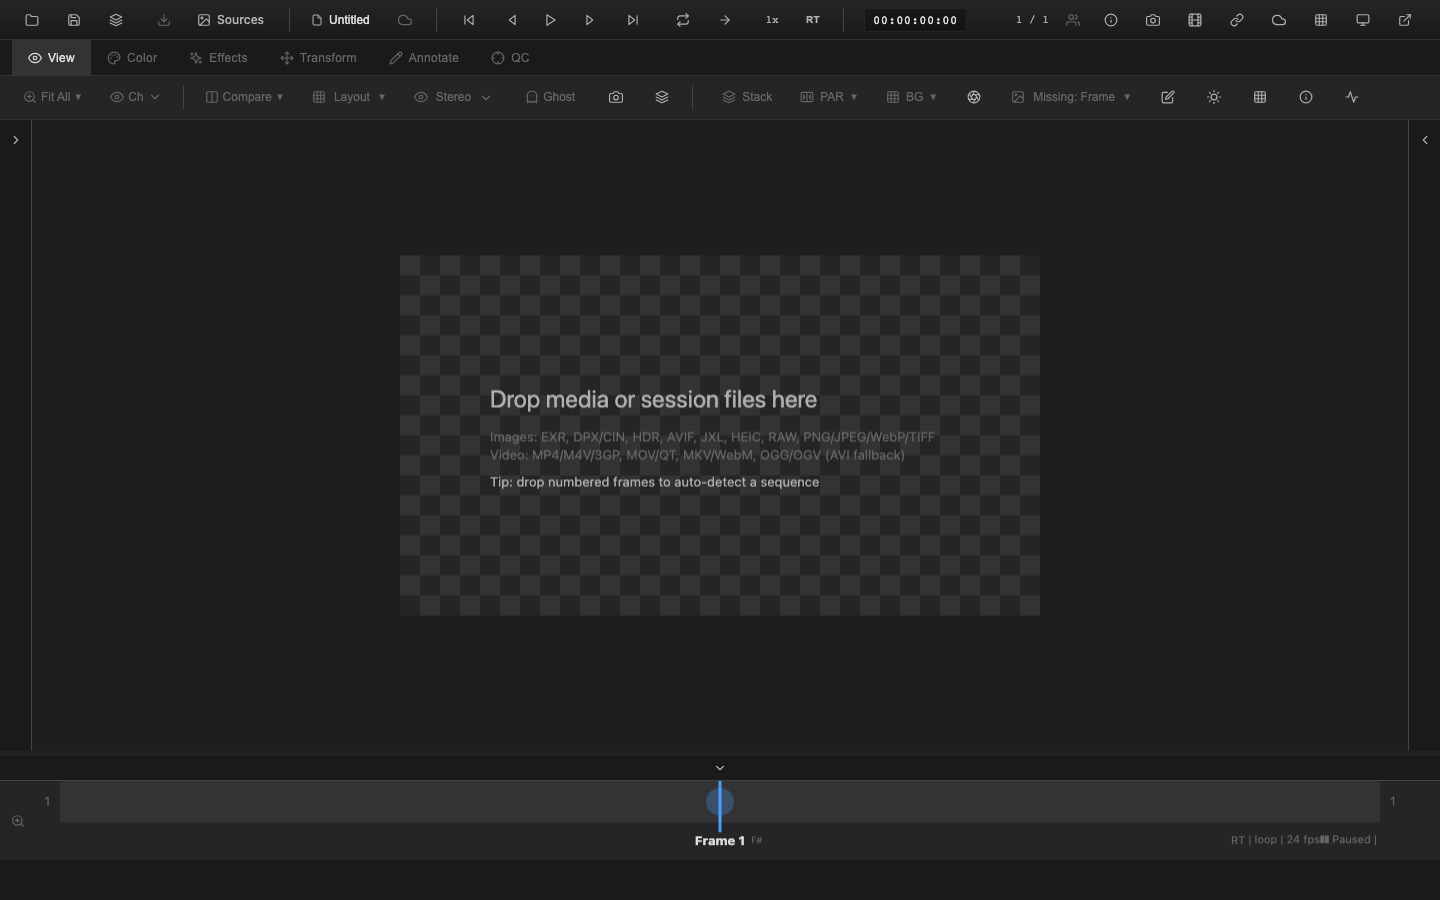Open the Fit All zoom dropdown

(x=52, y=97)
